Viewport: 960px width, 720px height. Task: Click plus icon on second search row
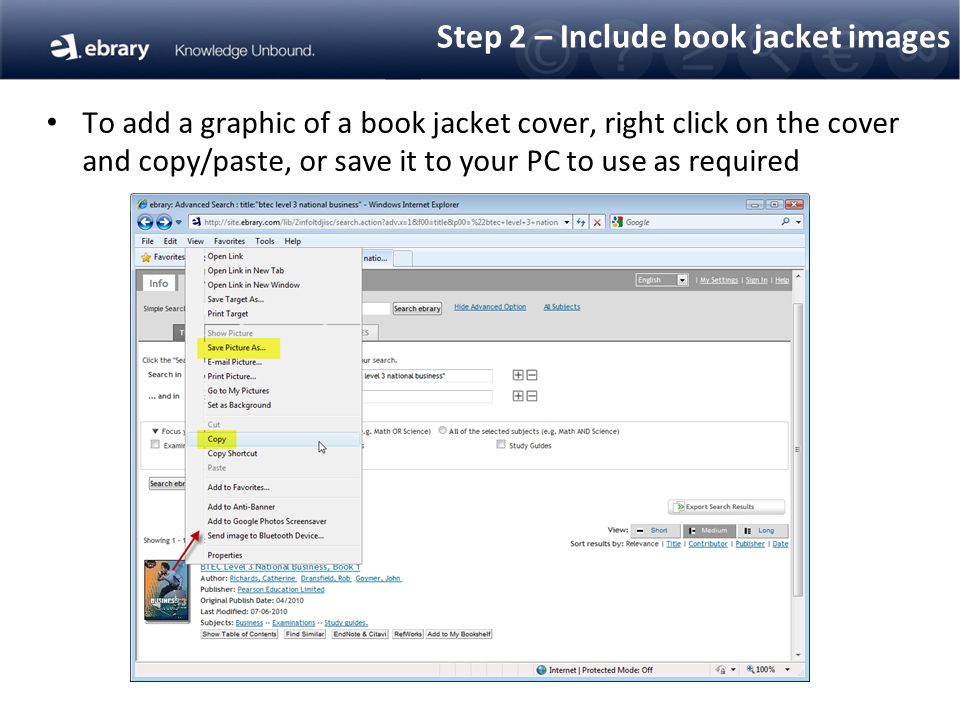click(518, 396)
